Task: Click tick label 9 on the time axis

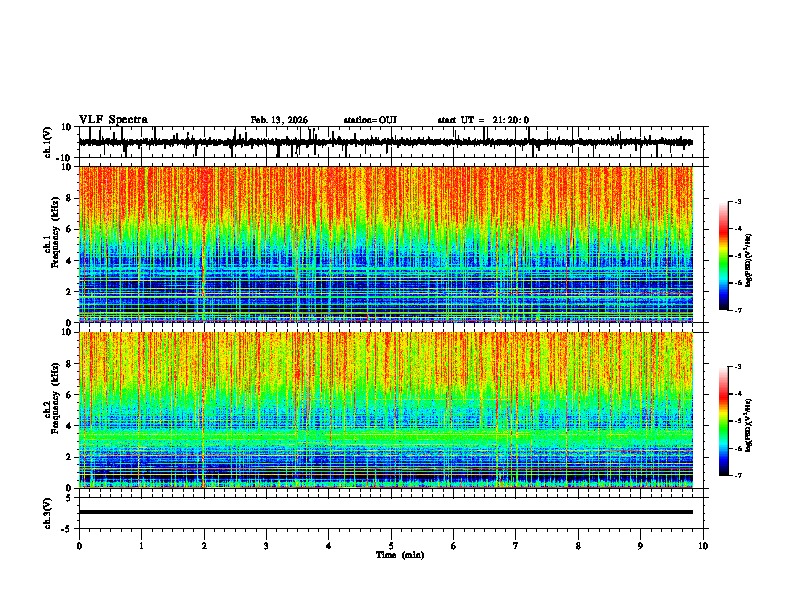Action: click(640, 546)
